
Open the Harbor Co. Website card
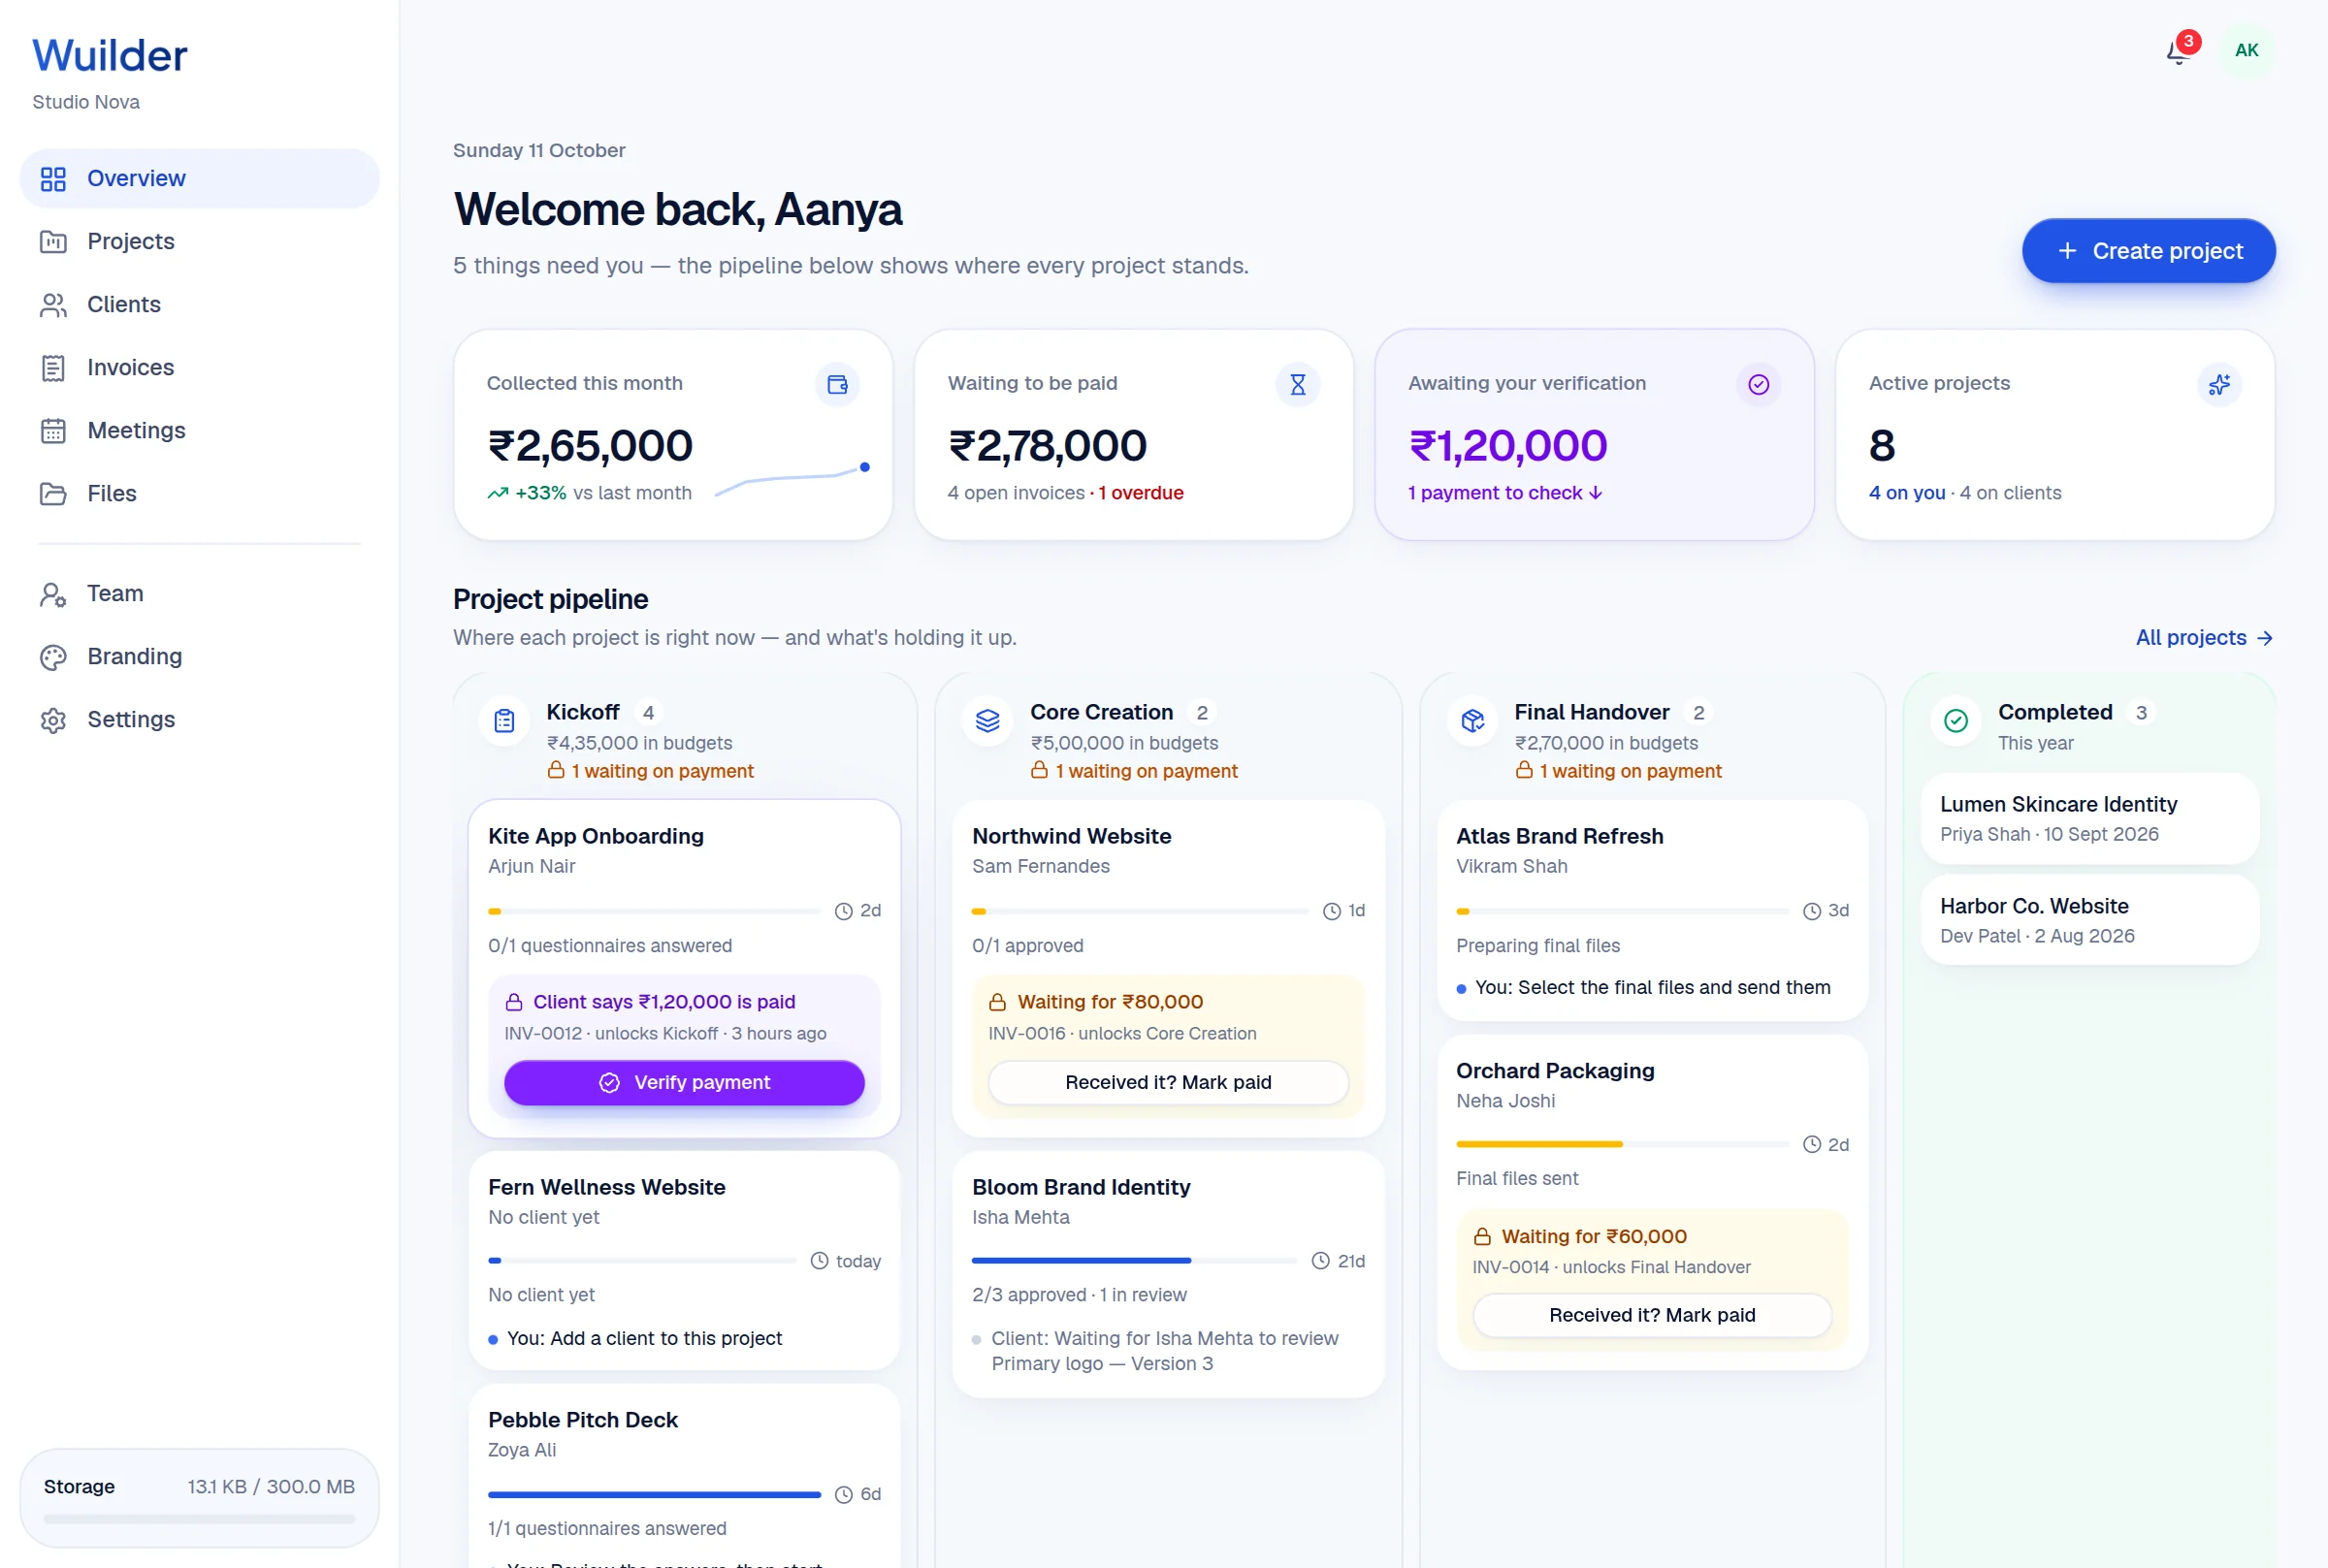pyautogui.click(x=2089, y=920)
